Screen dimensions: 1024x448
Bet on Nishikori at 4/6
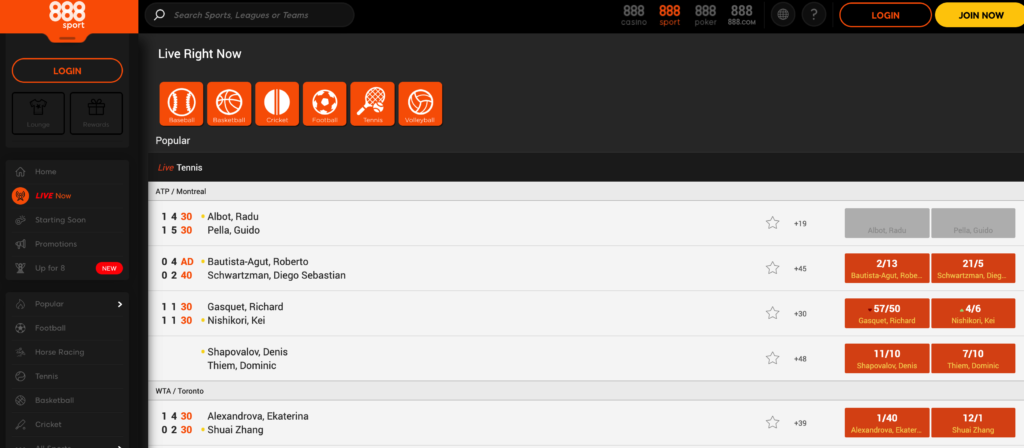pyautogui.click(x=973, y=313)
